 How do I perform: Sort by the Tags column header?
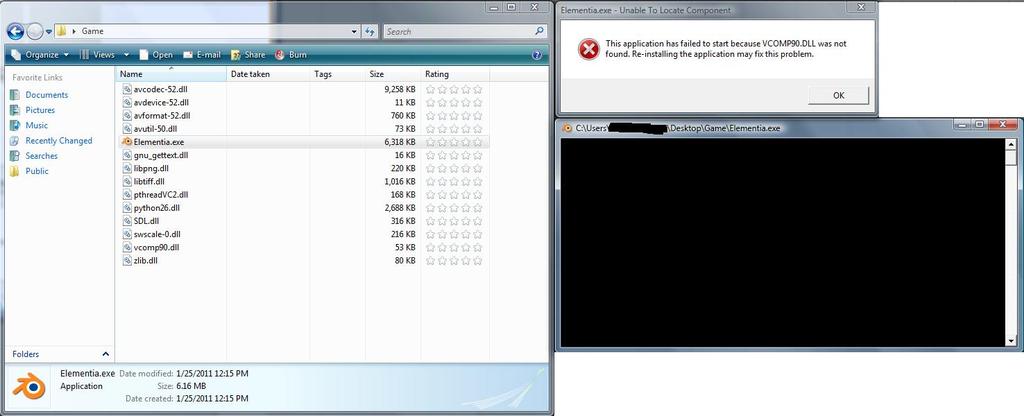pyautogui.click(x=337, y=74)
